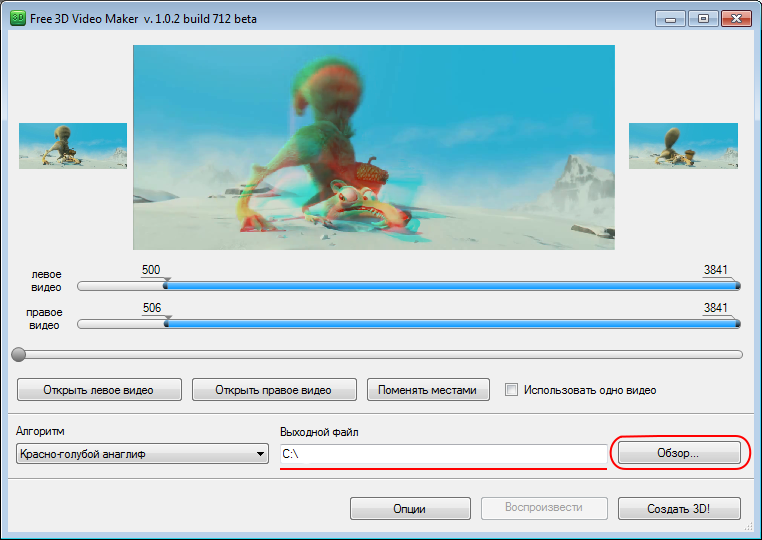Click the 'Выходной файл' label text
The width and height of the screenshot is (762, 540).
(319, 432)
